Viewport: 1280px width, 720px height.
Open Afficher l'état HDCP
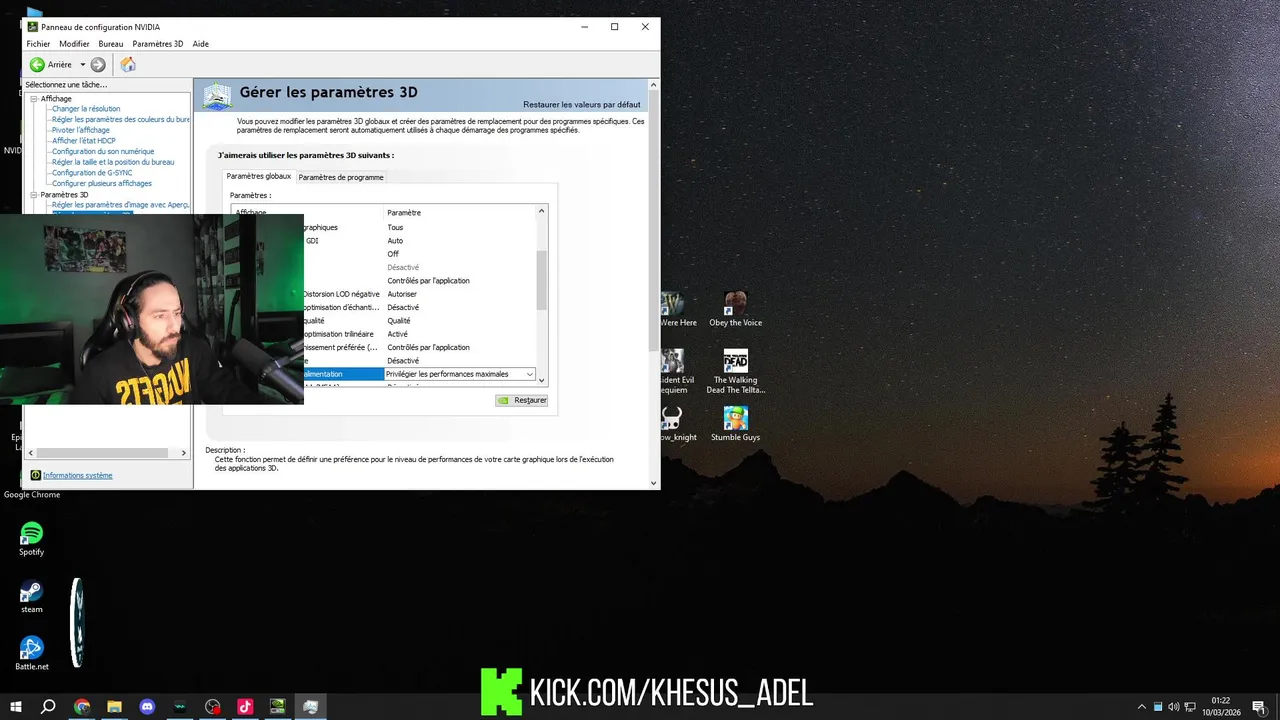(84, 141)
